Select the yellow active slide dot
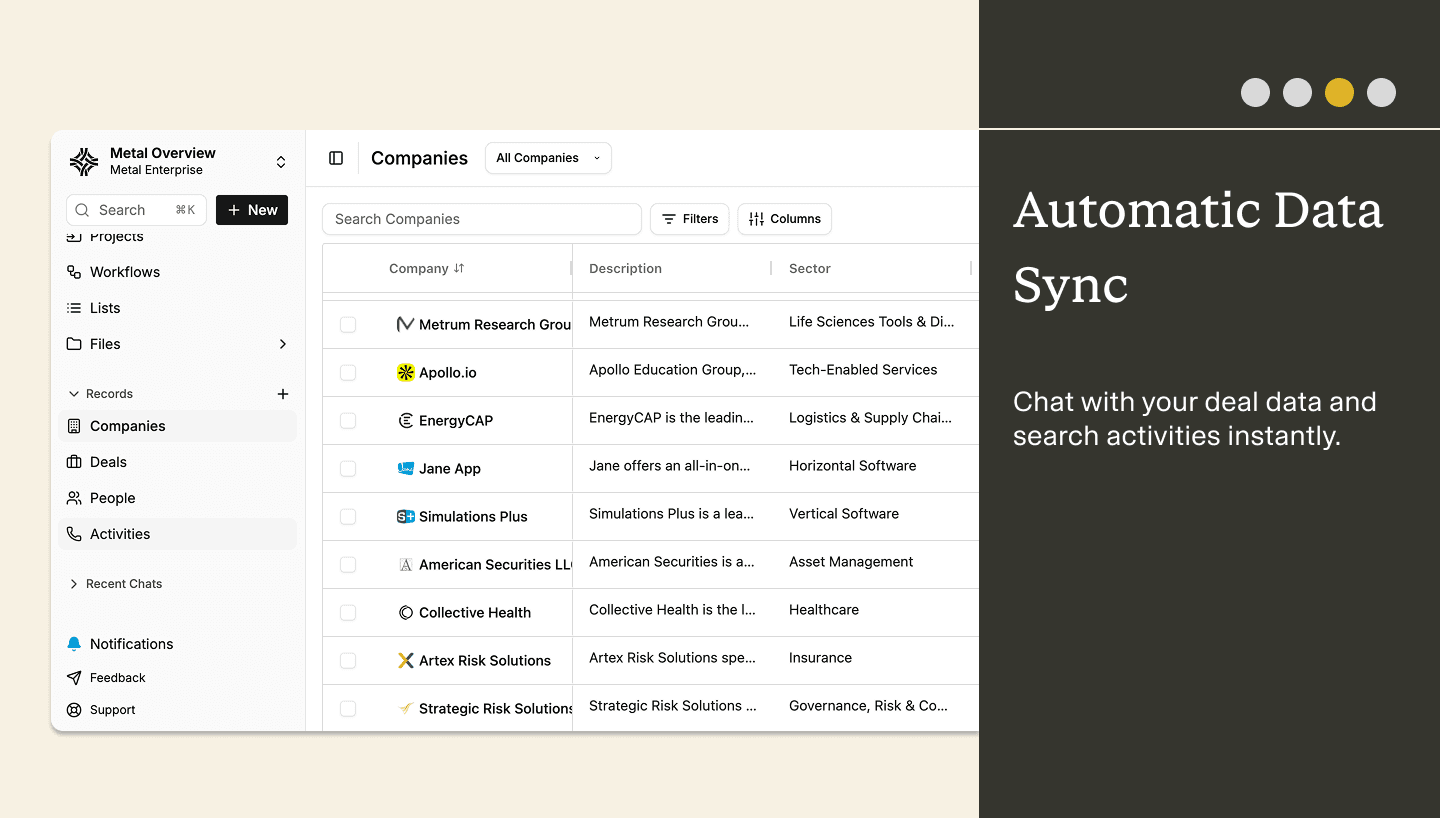The width and height of the screenshot is (1440, 818). [1339, 93]
